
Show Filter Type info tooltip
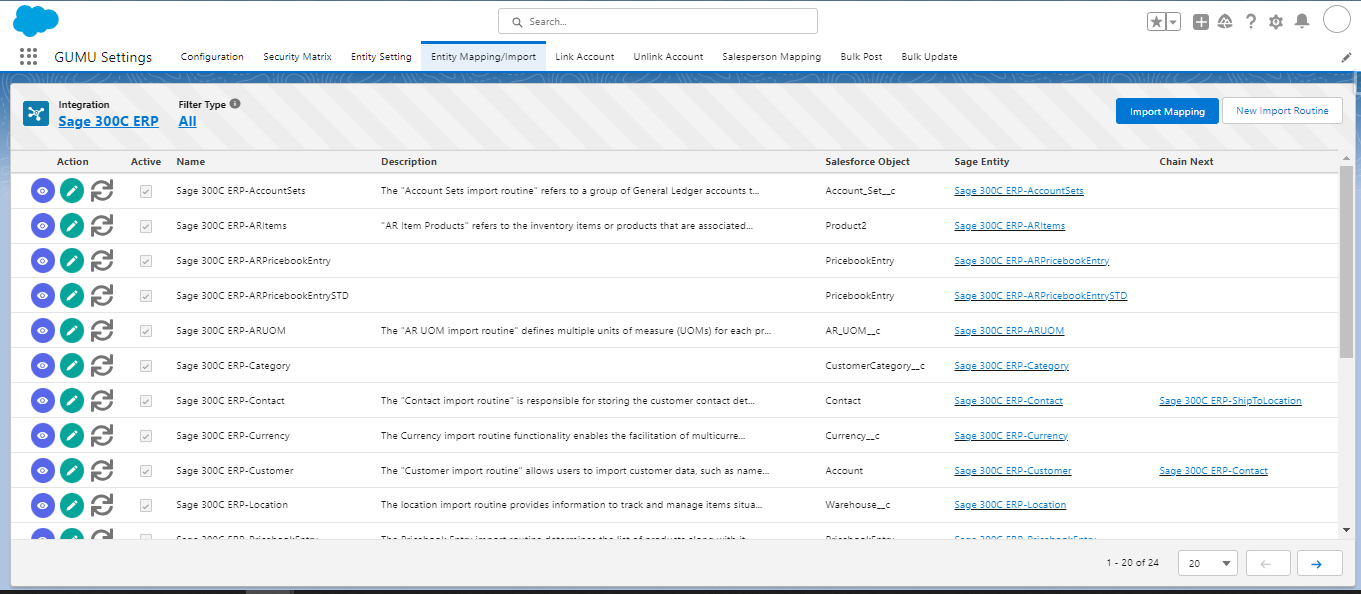[x=235, y=104]
